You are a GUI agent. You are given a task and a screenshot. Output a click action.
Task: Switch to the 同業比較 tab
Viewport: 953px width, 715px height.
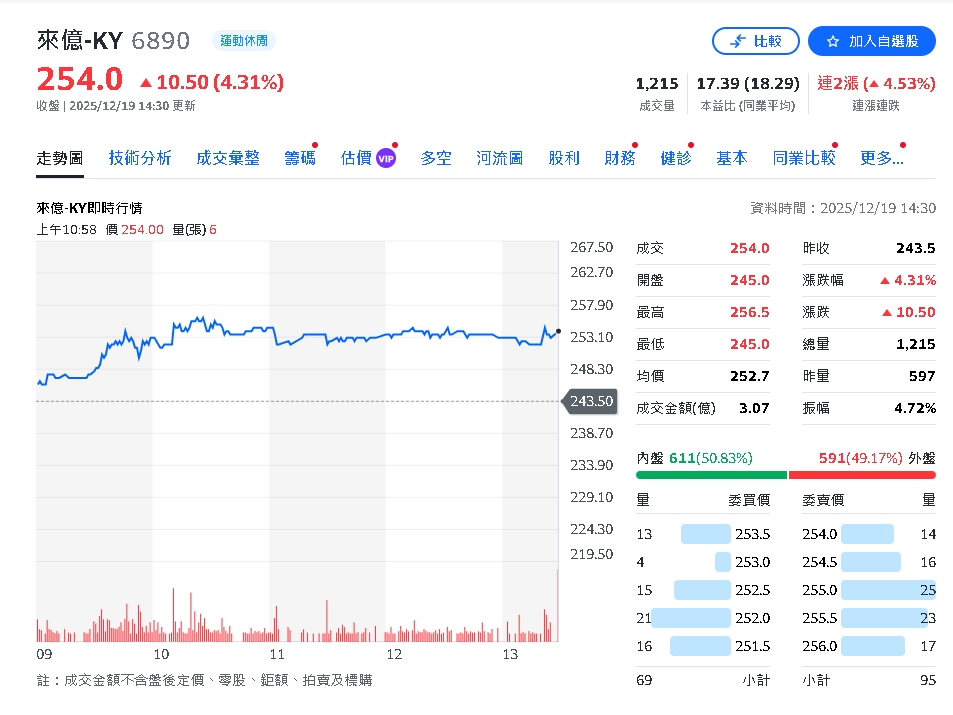coord(803,158)
